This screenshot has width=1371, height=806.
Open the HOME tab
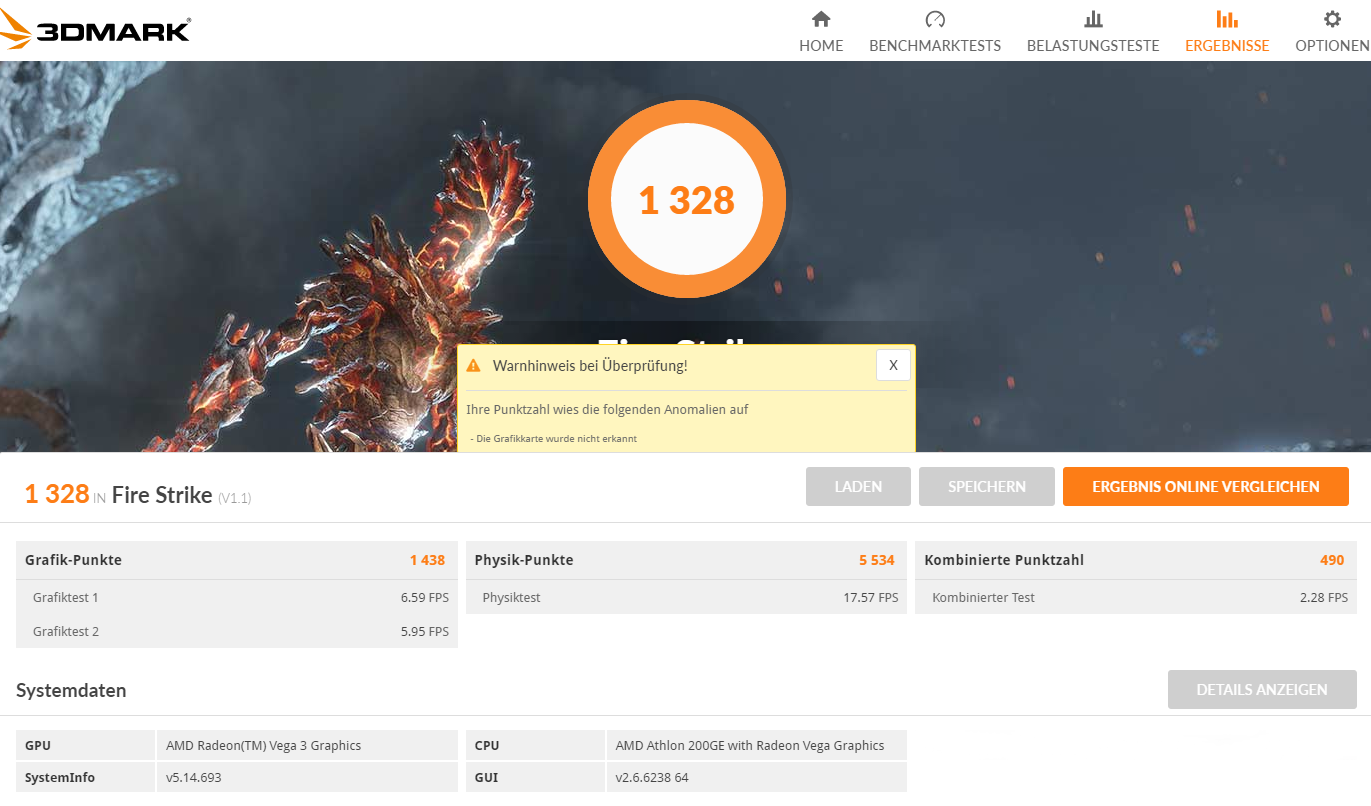[821, 46]
